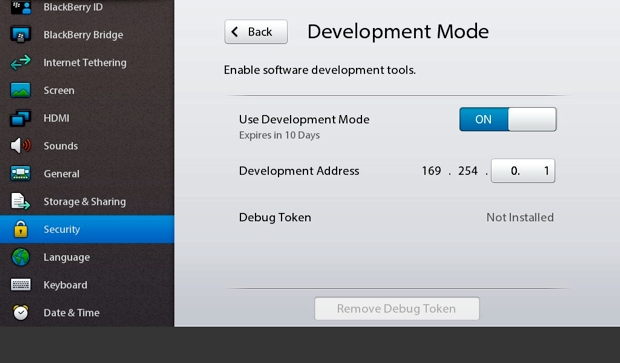Click the Screen landscape icon
The image size is (620, 363).
pyautogui.click(x=21, y=90)
